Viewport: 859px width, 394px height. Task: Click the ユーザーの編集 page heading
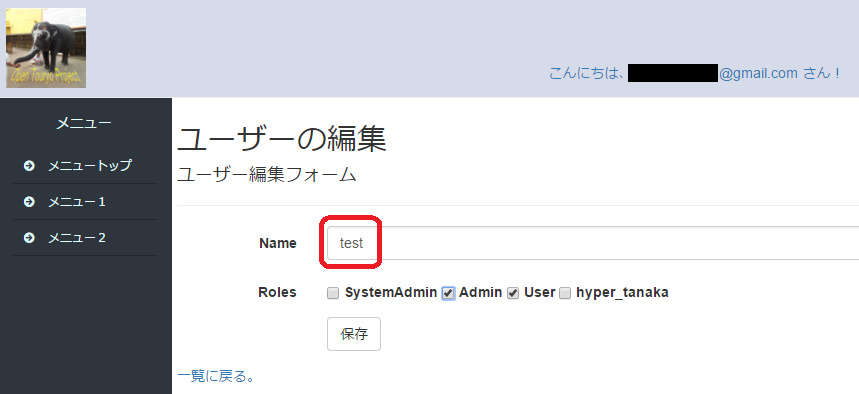282,140
